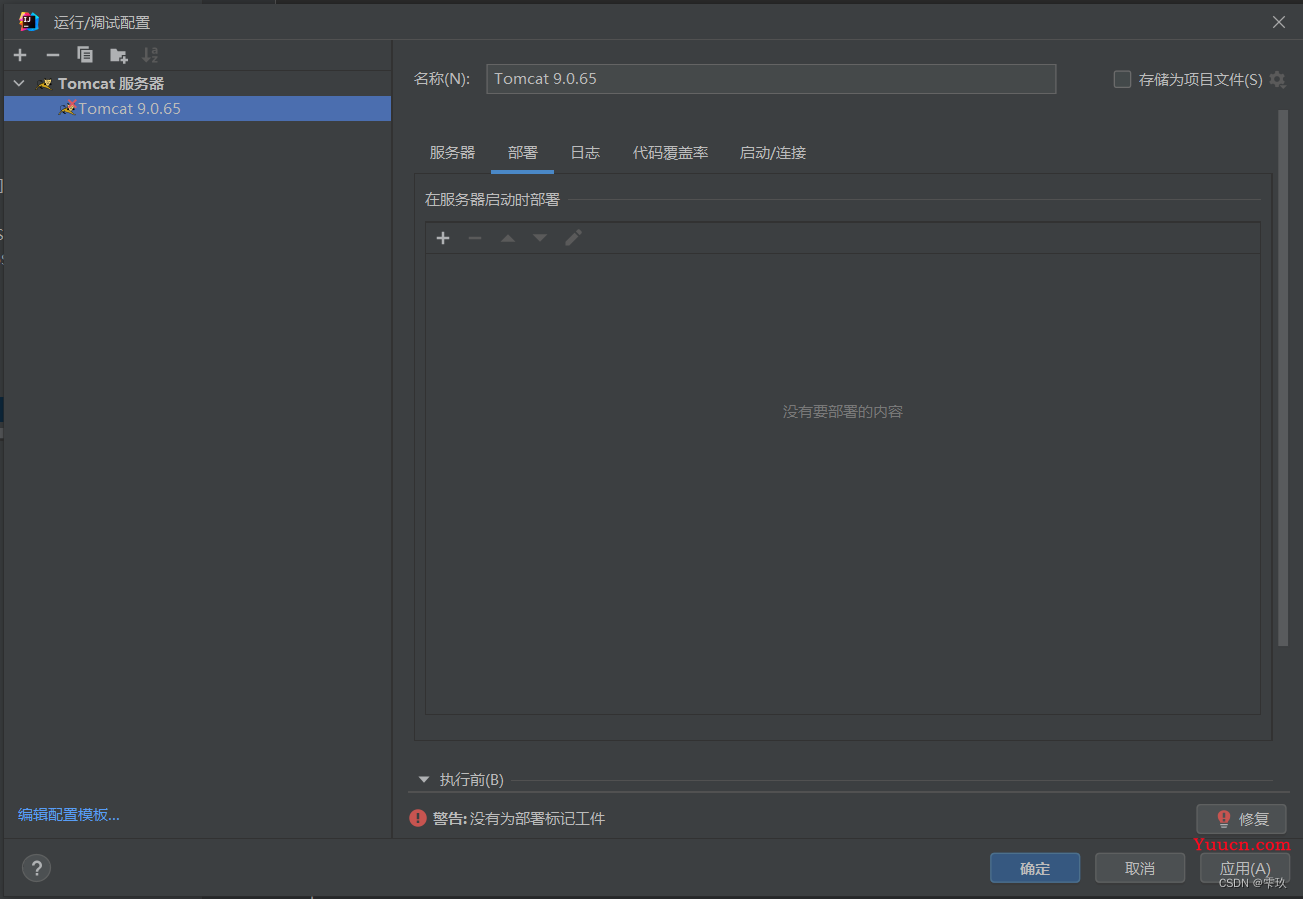Screen dimensions: 1303x899
Task: Click the 修复 fix button
Action: (1241, 819)
